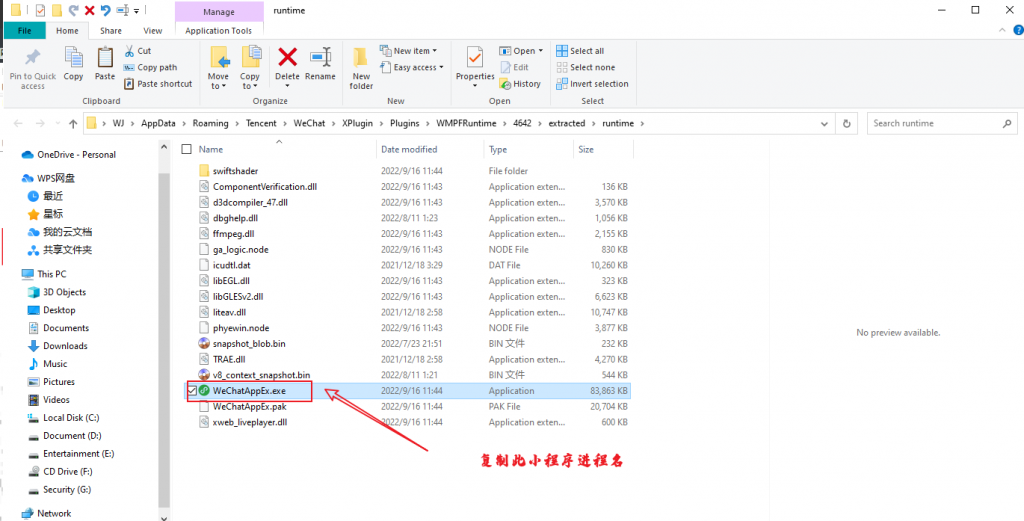Click the Manage contextual tab

[x=219, y=12]
